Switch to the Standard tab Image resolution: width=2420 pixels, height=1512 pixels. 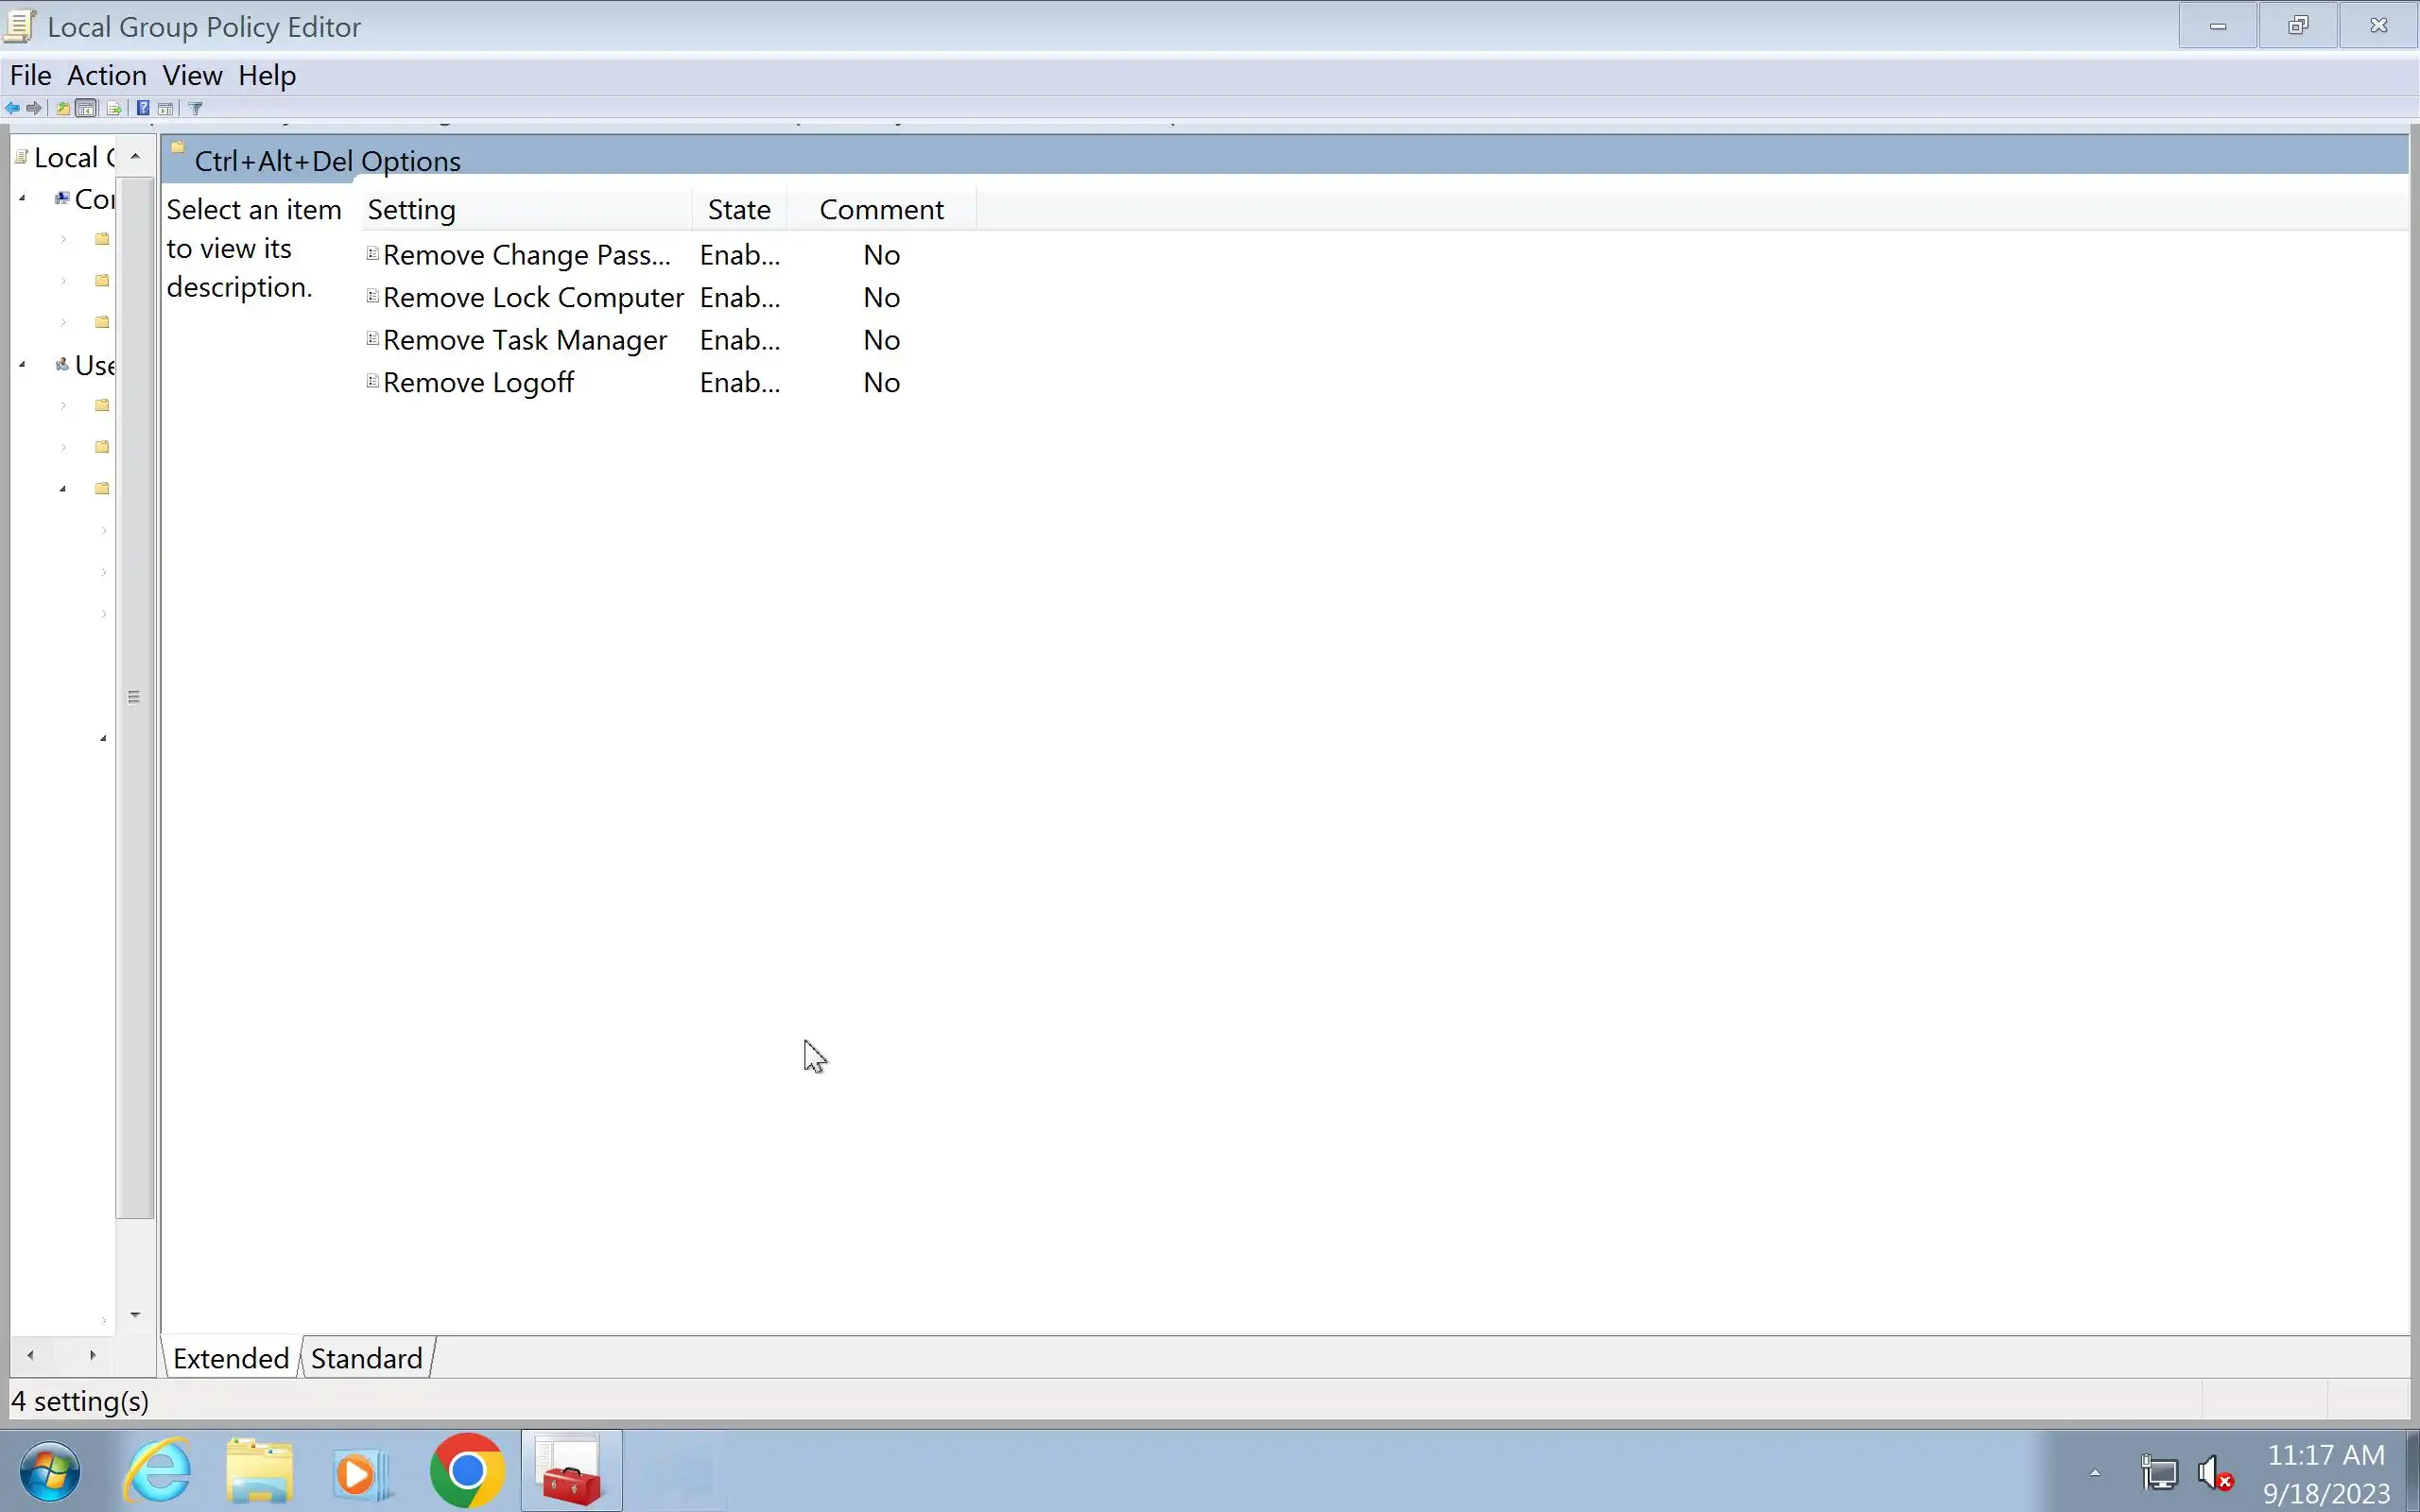pos(366,1358)
